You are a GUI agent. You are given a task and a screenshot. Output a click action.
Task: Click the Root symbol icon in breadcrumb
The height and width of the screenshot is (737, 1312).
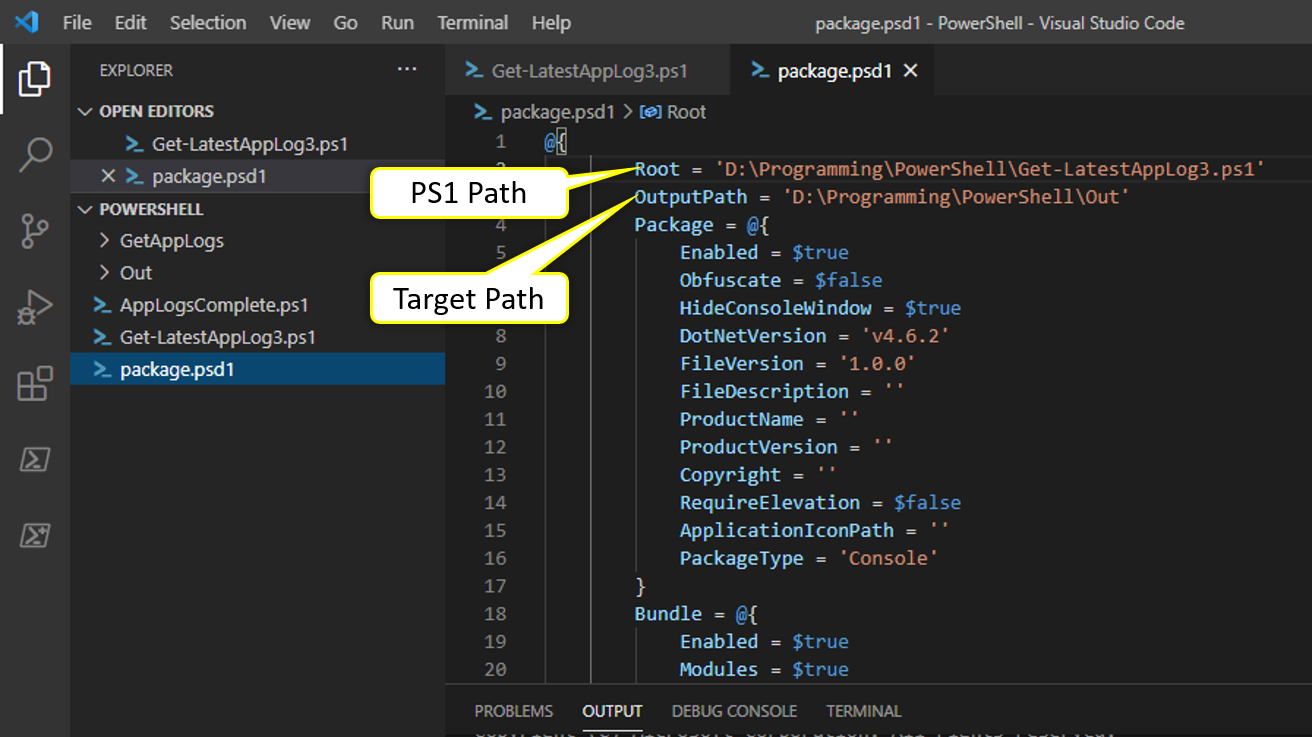(x=650, y=112)
